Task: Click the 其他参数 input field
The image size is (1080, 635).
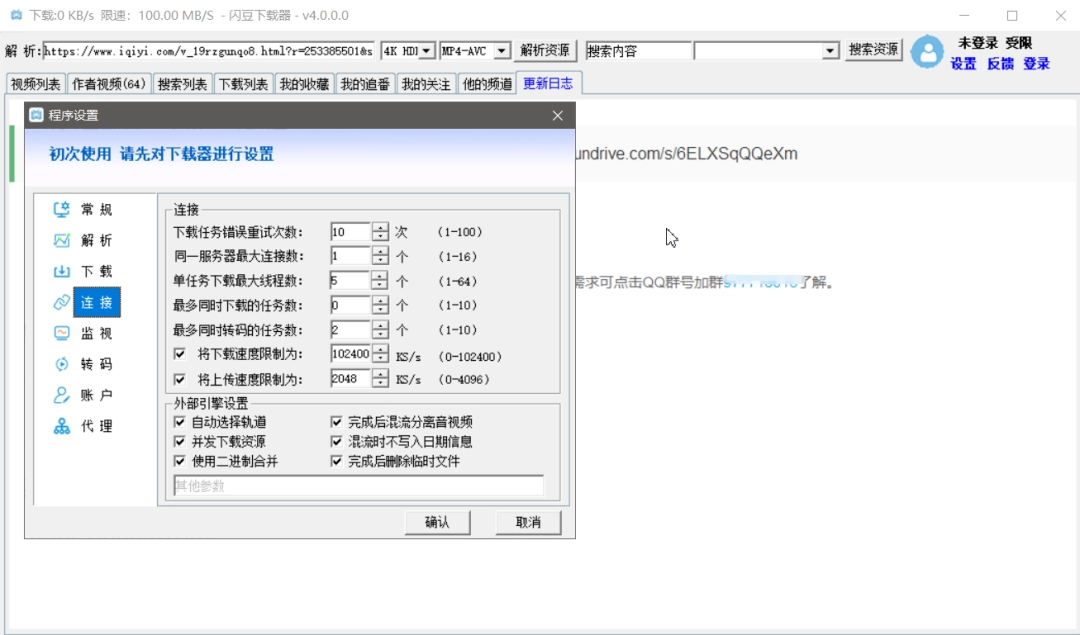Action: click(x=358, y=486)
